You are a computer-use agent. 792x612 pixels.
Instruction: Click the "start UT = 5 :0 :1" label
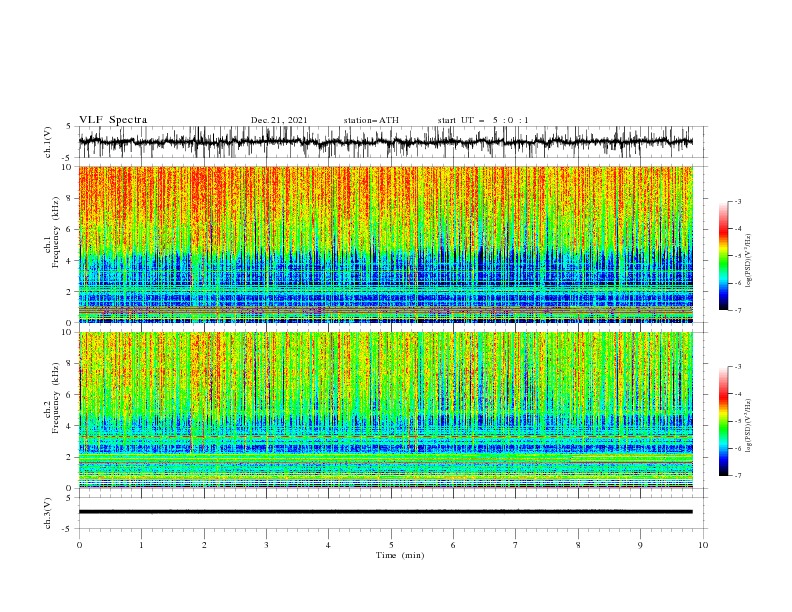(x=483, y=120)
